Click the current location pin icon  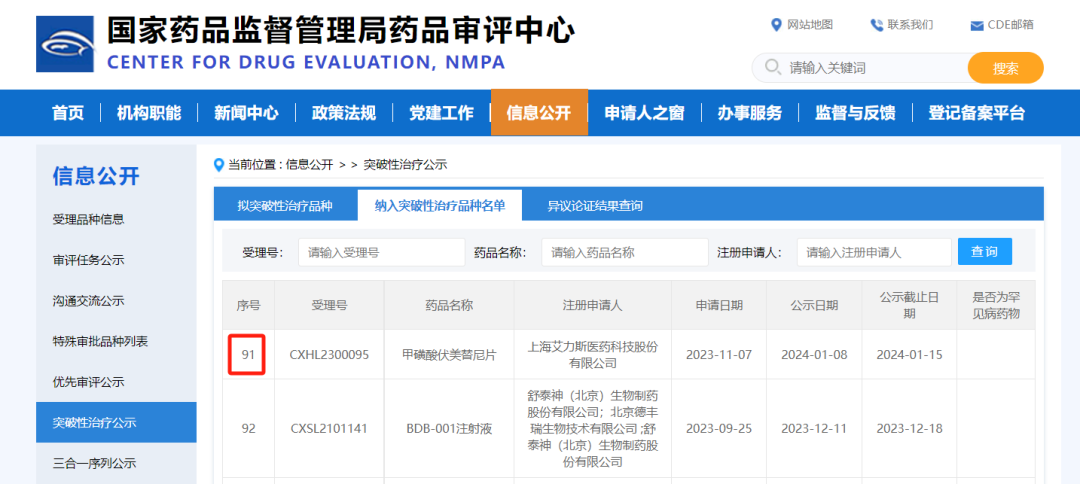[x=219, y=164]
